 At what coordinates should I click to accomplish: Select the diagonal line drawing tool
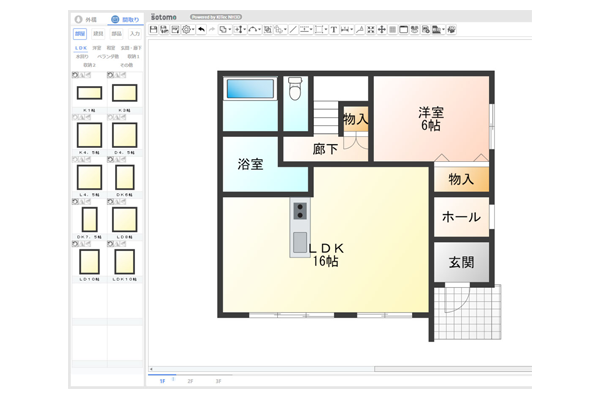[293, 30]
